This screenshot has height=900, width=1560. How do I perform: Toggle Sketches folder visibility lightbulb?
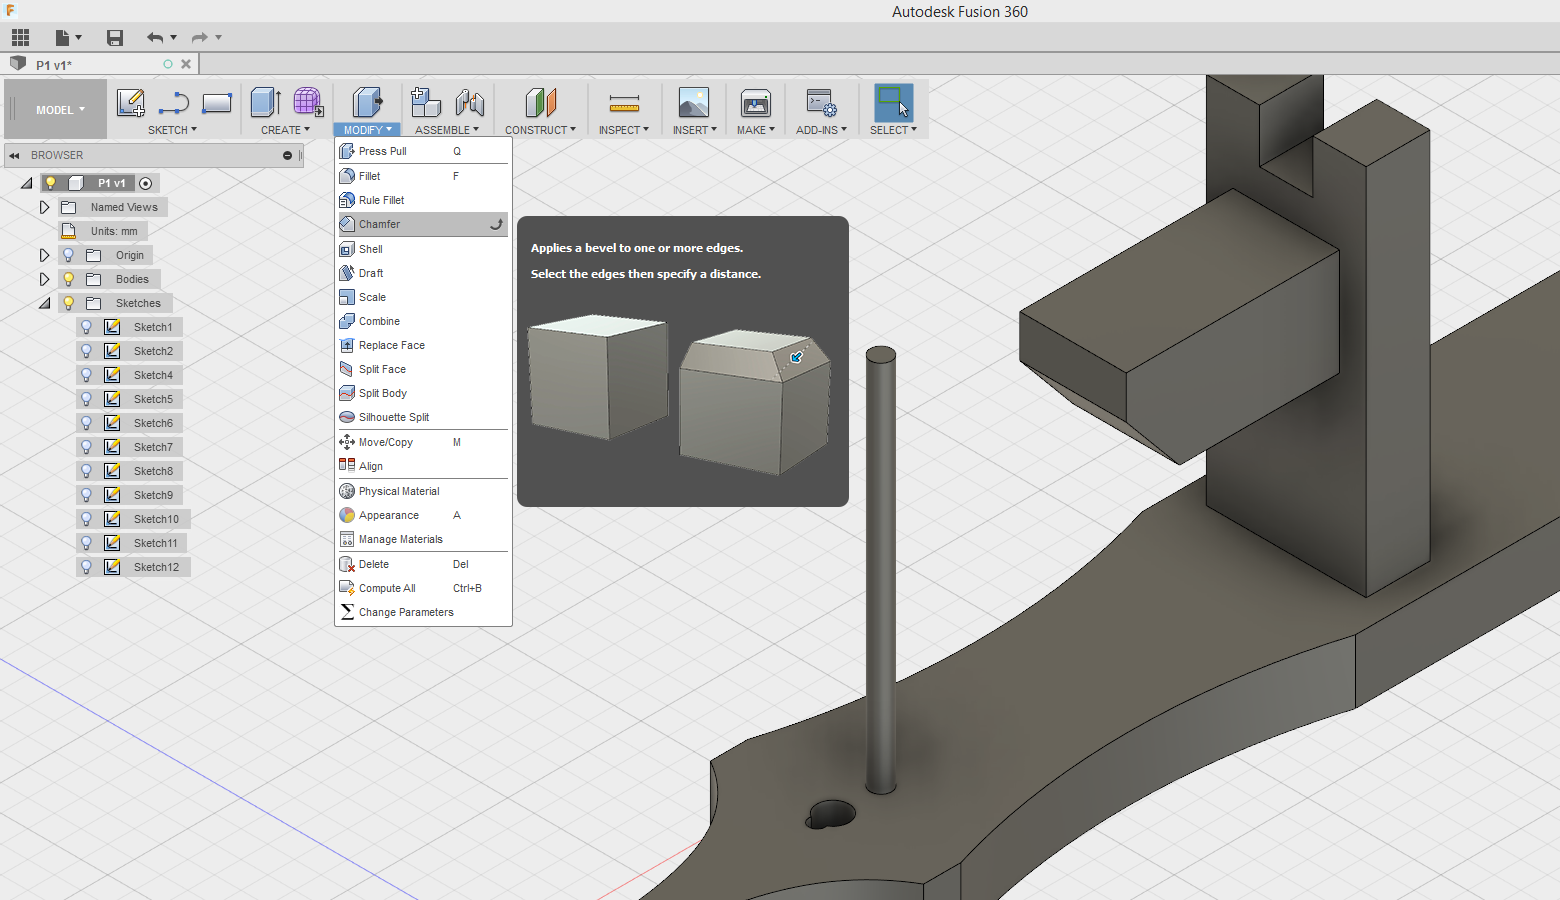[x=68, y=303]
